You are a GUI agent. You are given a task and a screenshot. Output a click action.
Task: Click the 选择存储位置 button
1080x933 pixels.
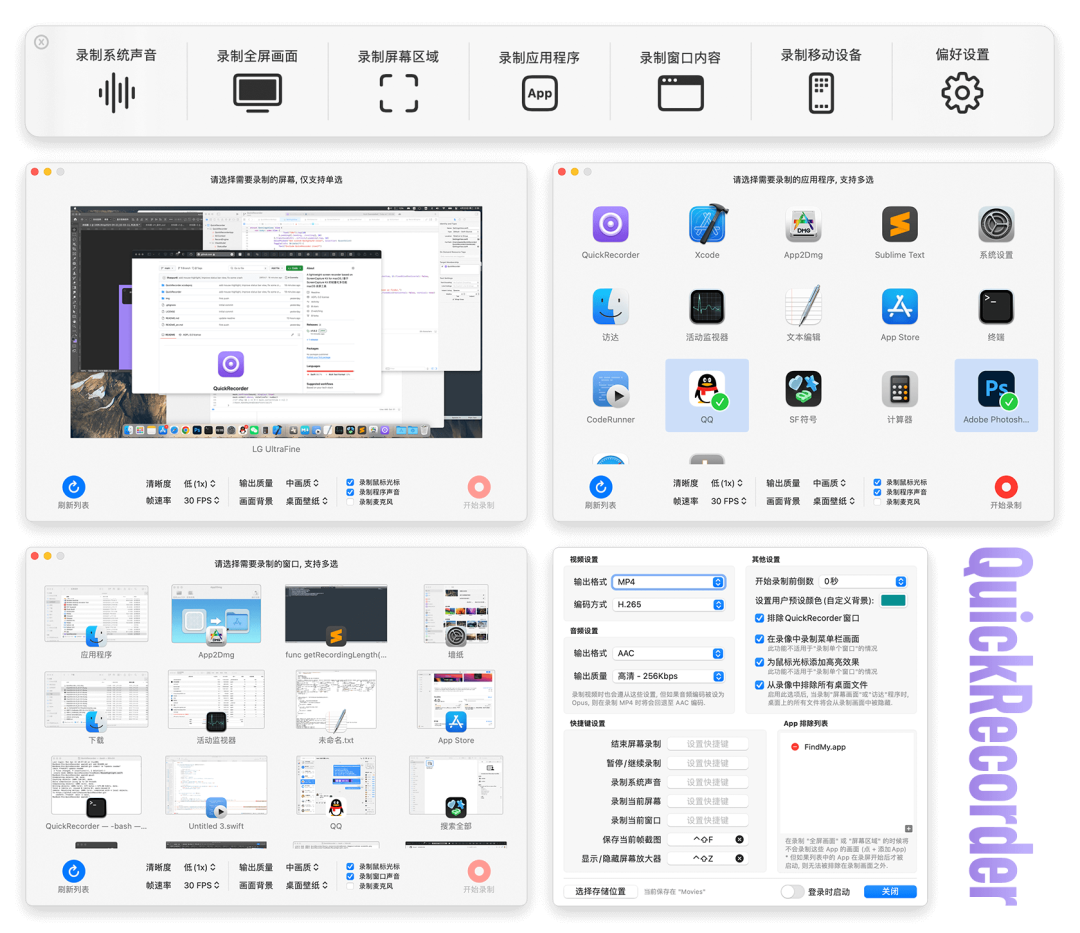click(598, 891)
